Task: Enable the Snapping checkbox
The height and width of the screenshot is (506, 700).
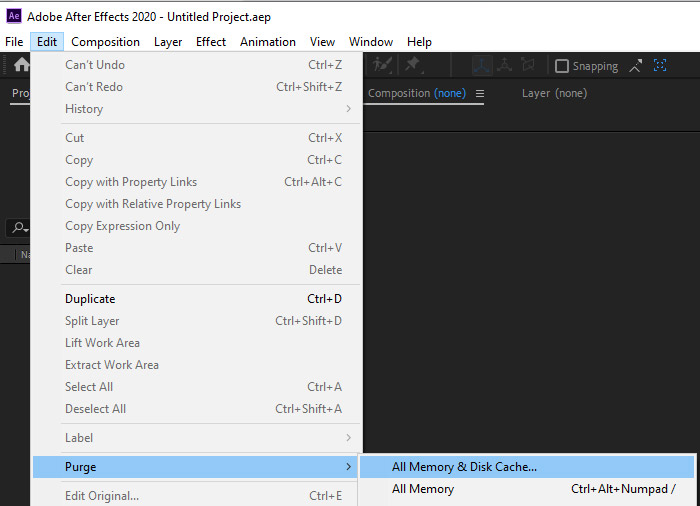Action: pos(562,66)
